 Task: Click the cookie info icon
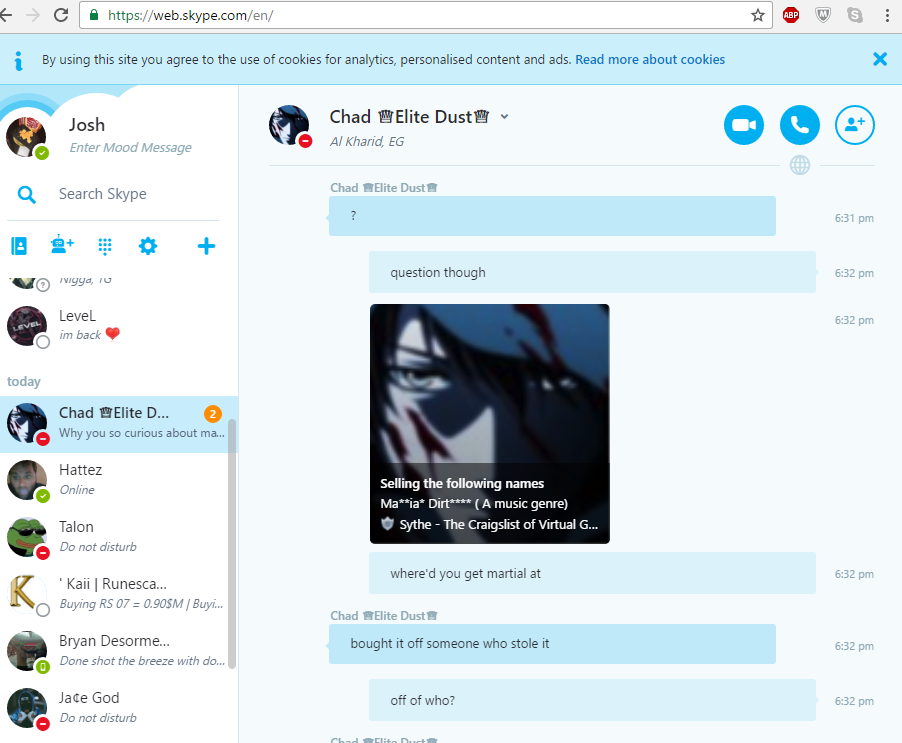point(19,61)
